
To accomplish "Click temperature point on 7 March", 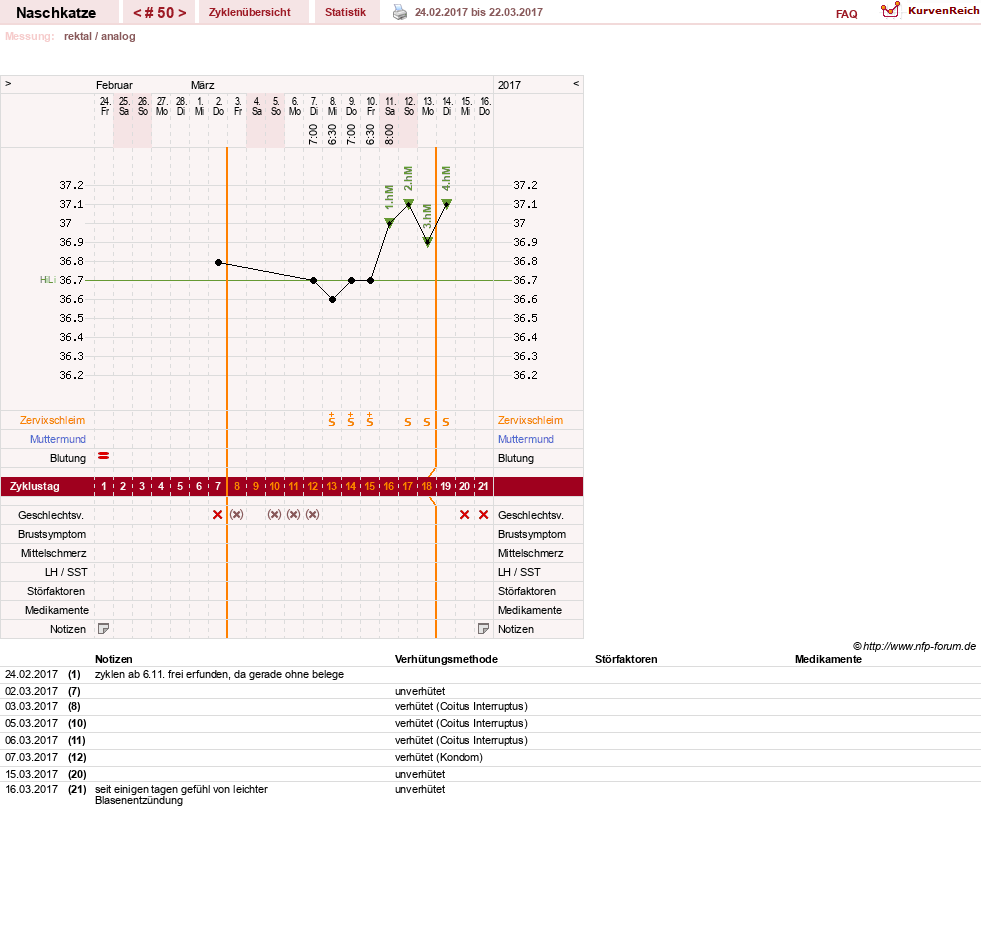I will tap(313, 280).
